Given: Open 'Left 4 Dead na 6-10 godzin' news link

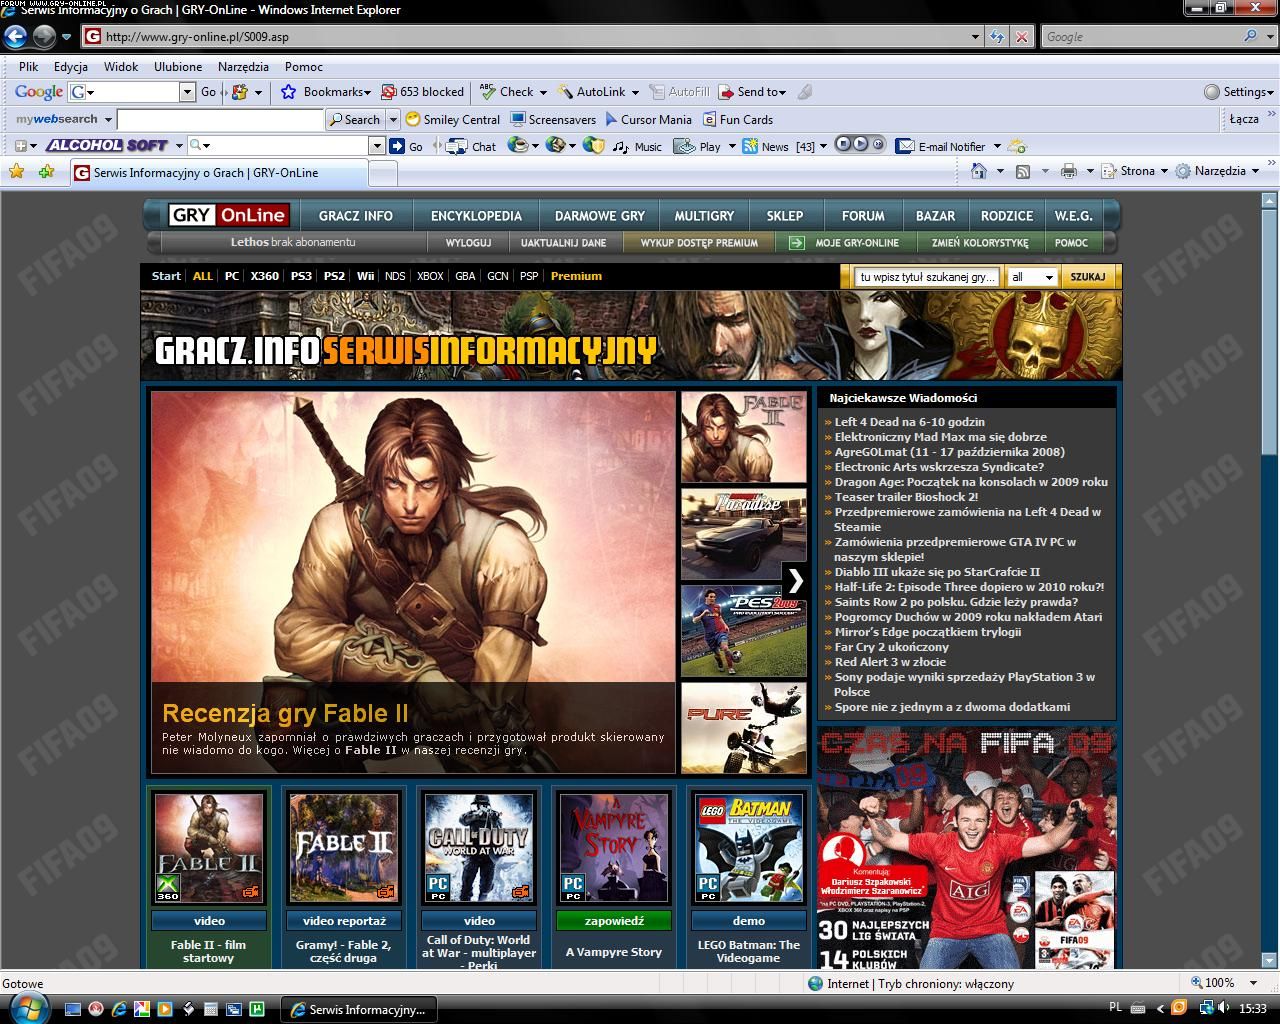Looking at the screenshot, I should (x=910, y=422).
